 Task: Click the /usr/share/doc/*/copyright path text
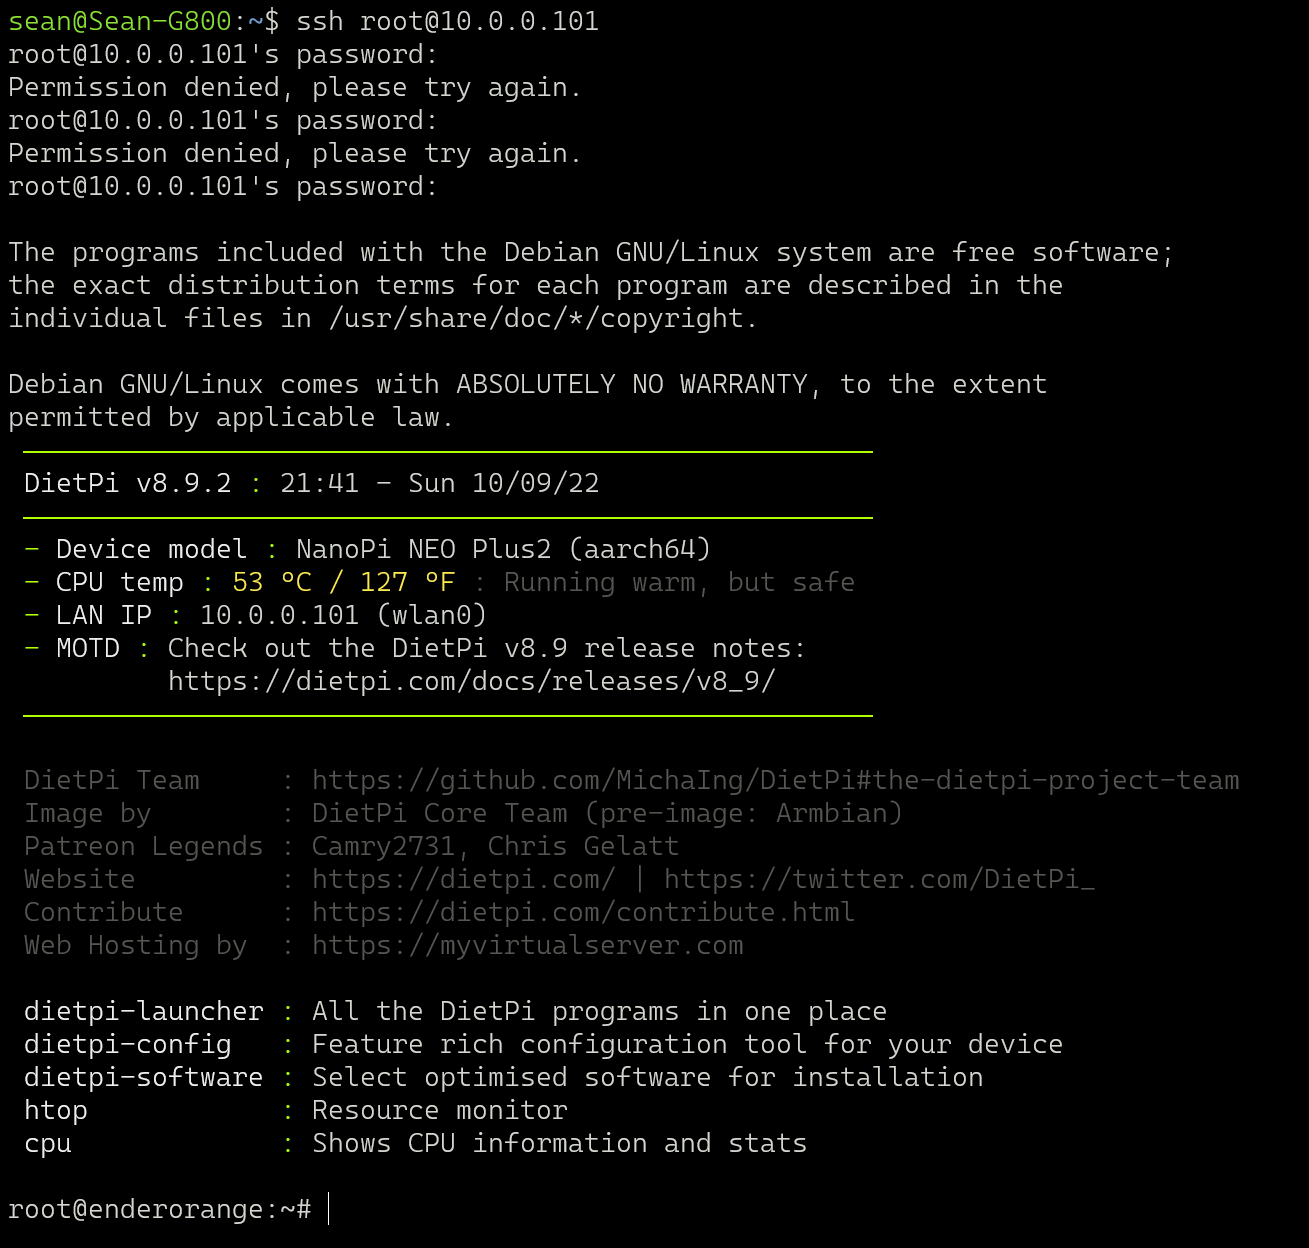point(543,318)
